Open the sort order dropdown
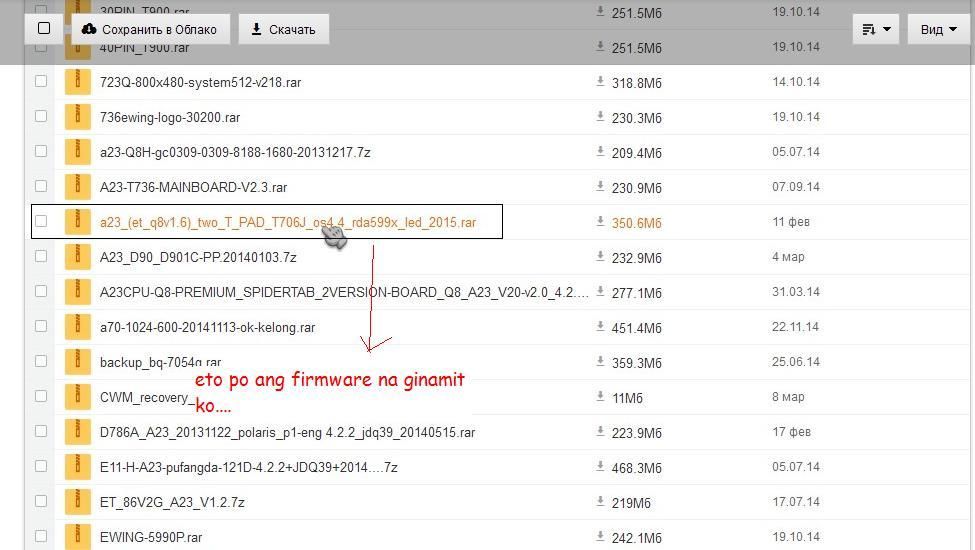 click(x=875, y=29)
